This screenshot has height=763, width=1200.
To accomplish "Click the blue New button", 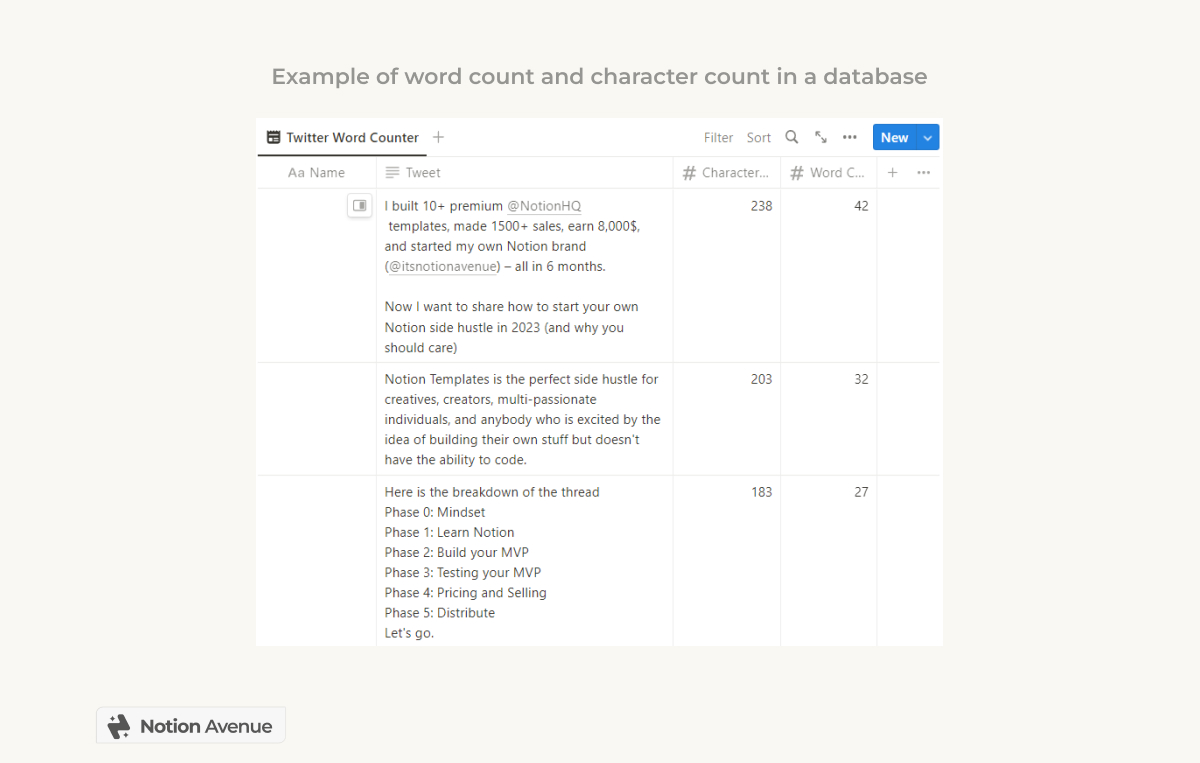I will 894,137.
